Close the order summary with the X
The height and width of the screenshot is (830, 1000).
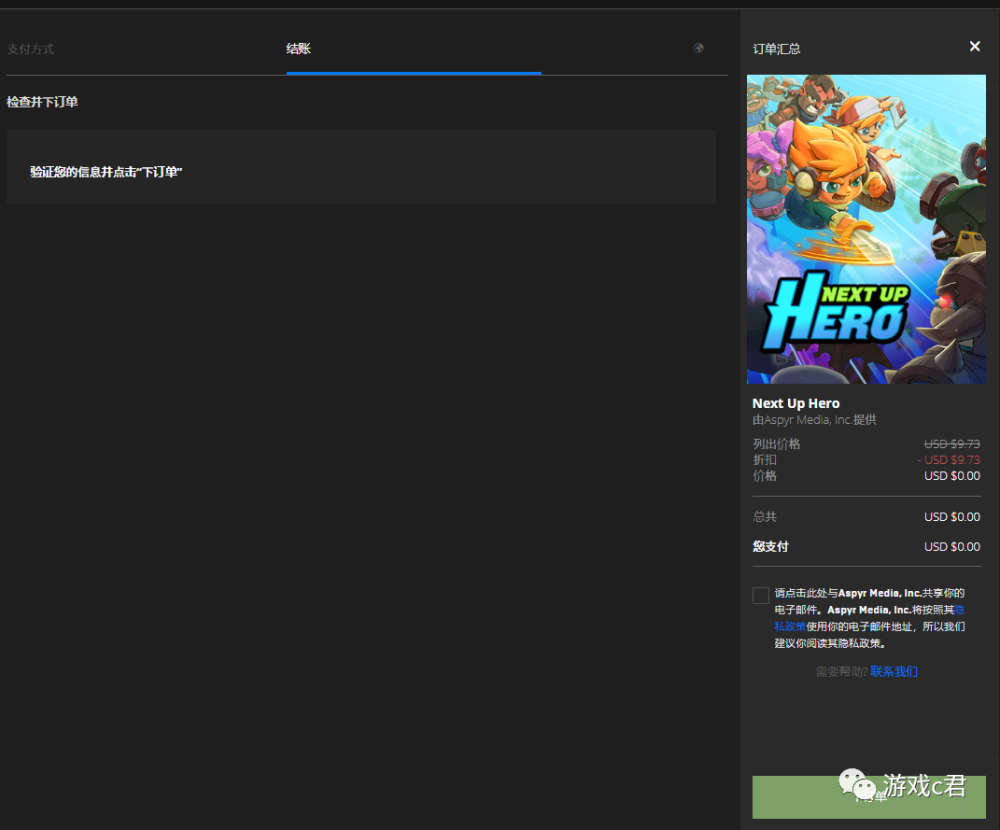(975, 46)
